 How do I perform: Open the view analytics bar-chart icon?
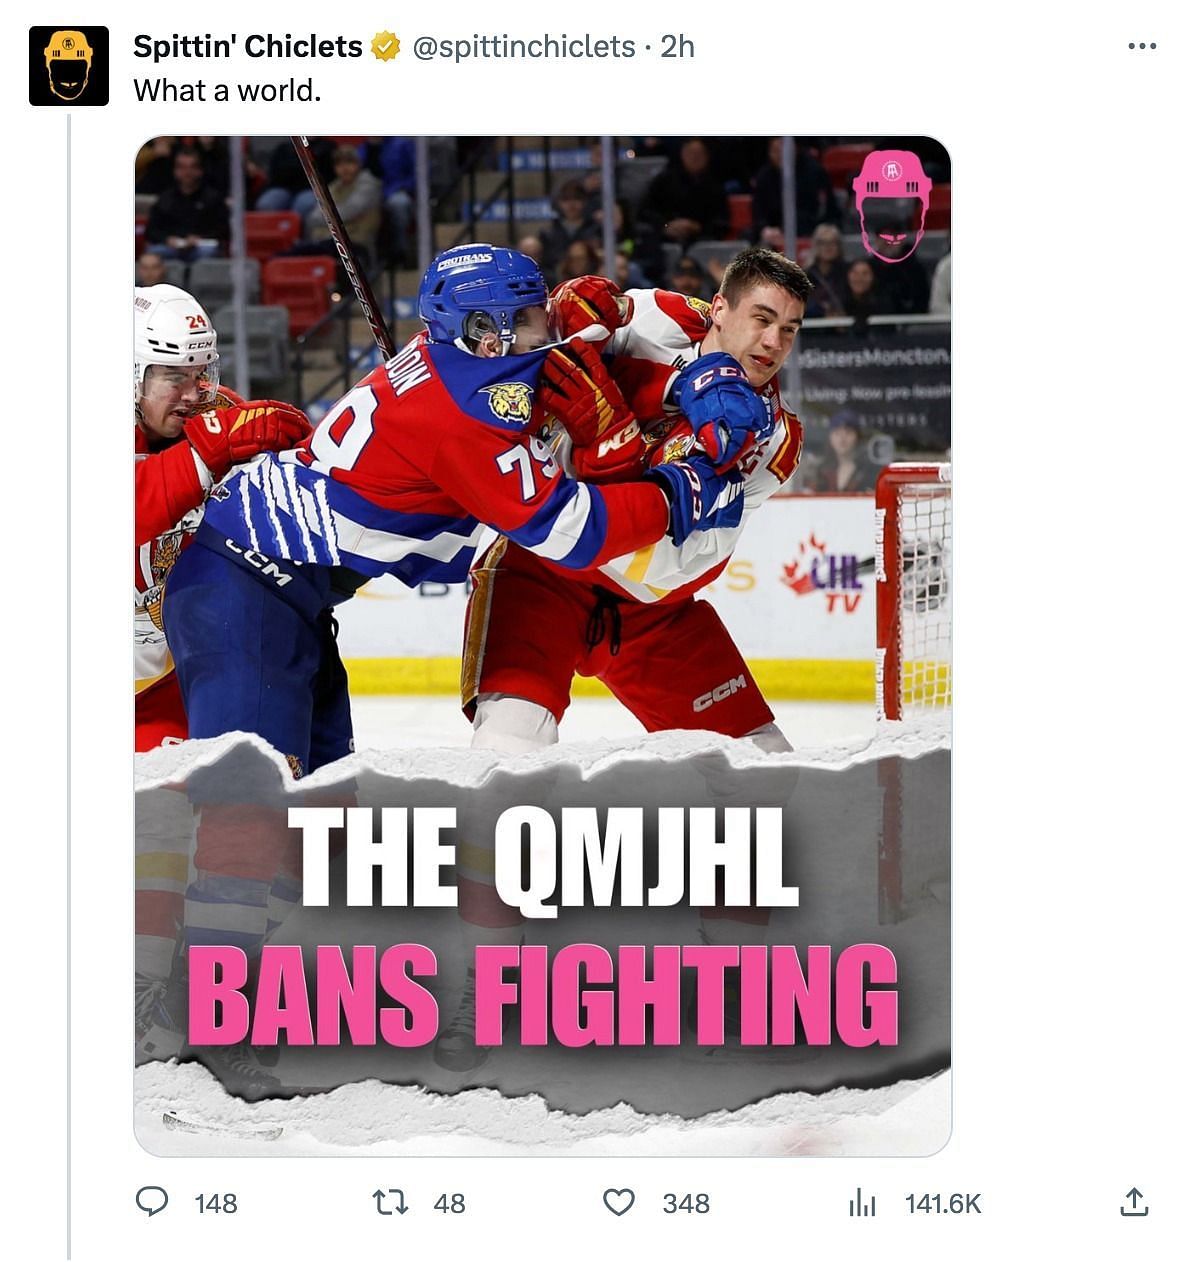tap(862, 1203)
